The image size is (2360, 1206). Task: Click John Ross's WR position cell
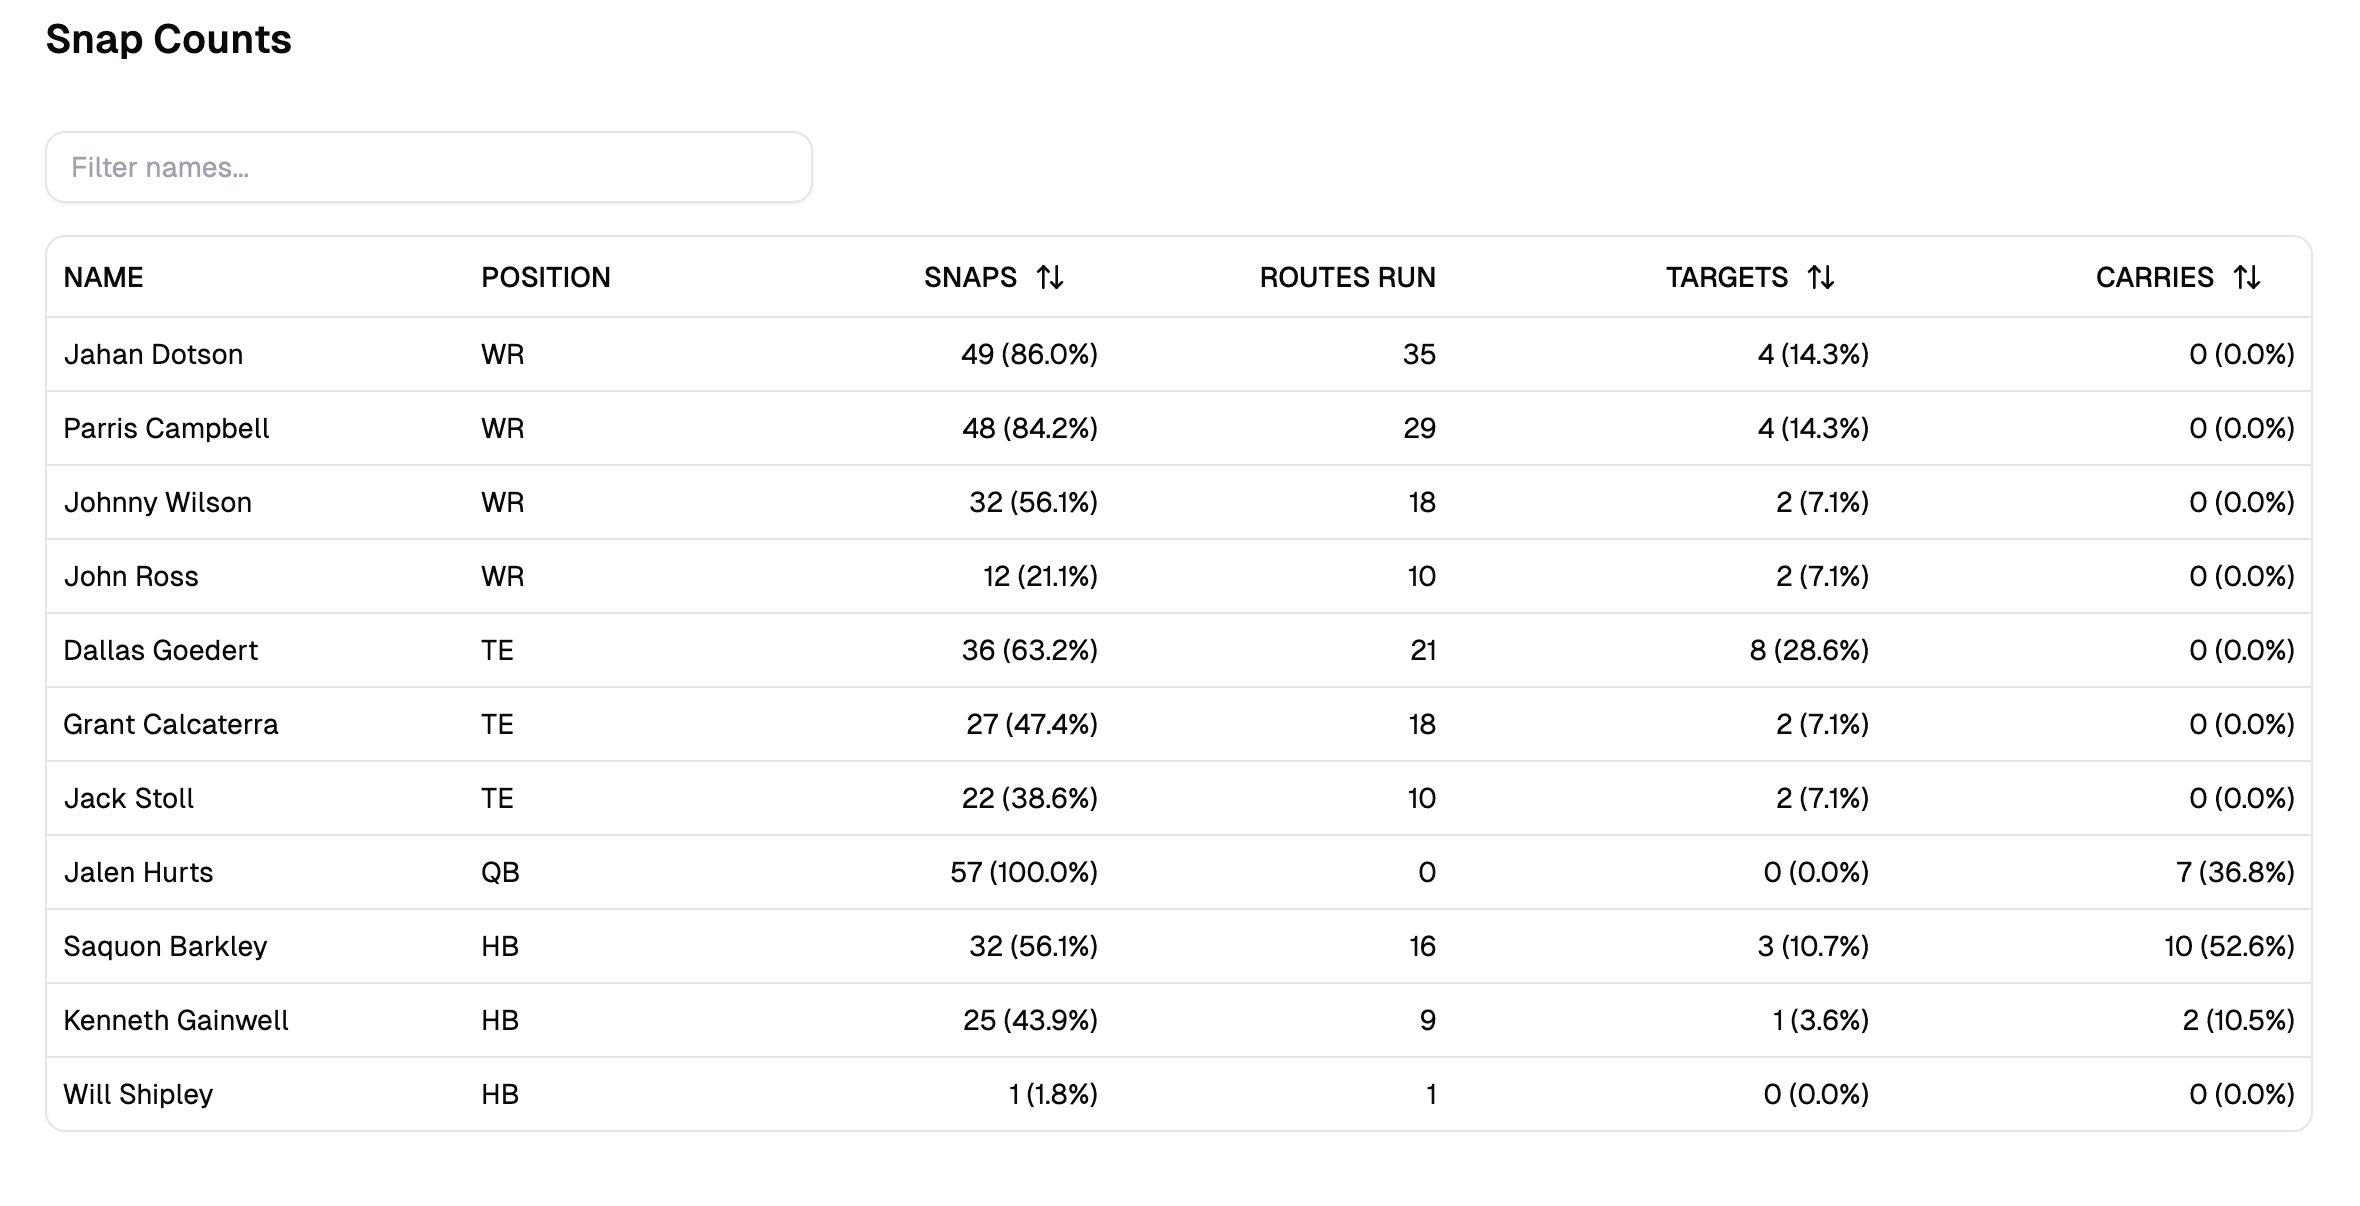coord(502,576)
